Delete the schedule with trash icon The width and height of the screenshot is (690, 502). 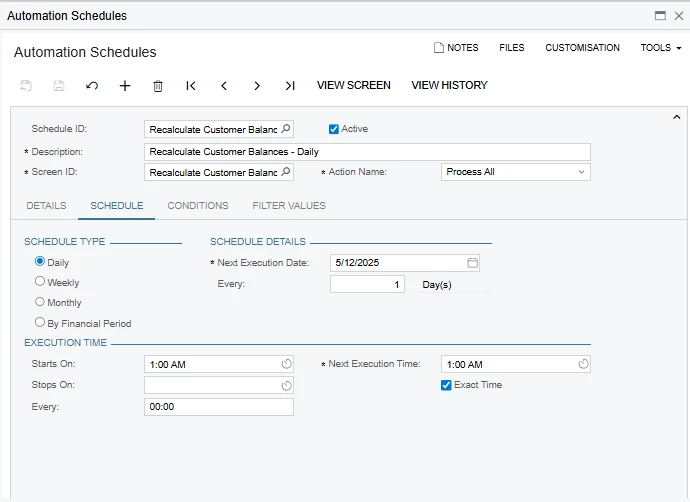click(x=158, y=86)
